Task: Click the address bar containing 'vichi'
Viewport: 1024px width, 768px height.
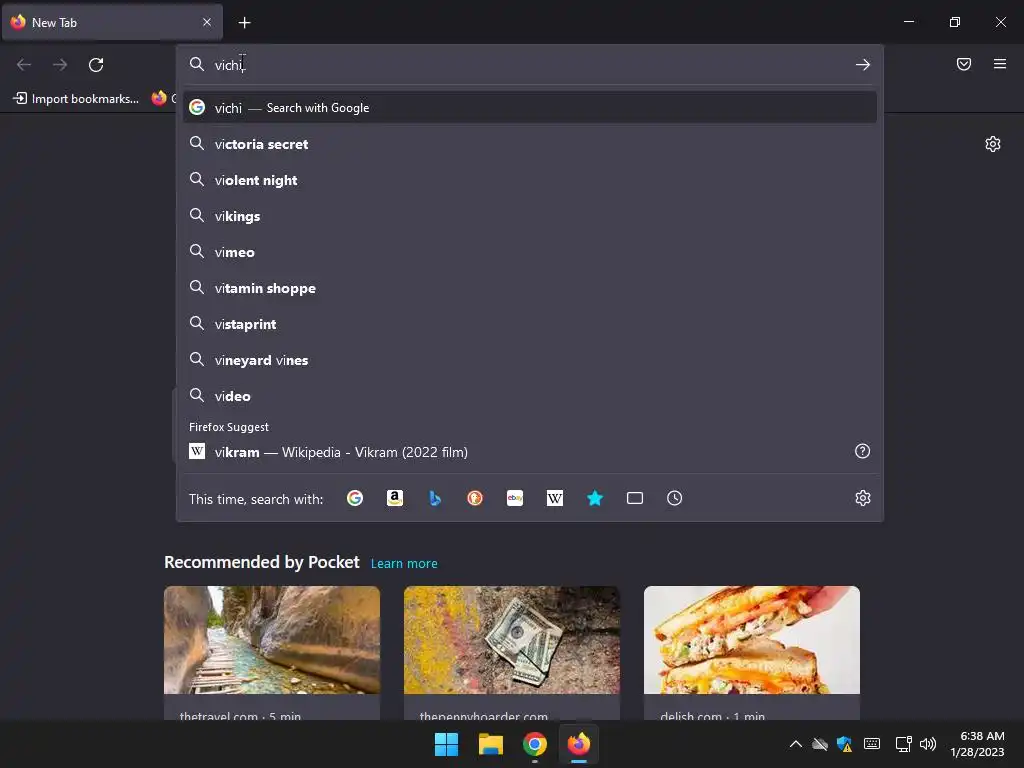Action: 530,65
